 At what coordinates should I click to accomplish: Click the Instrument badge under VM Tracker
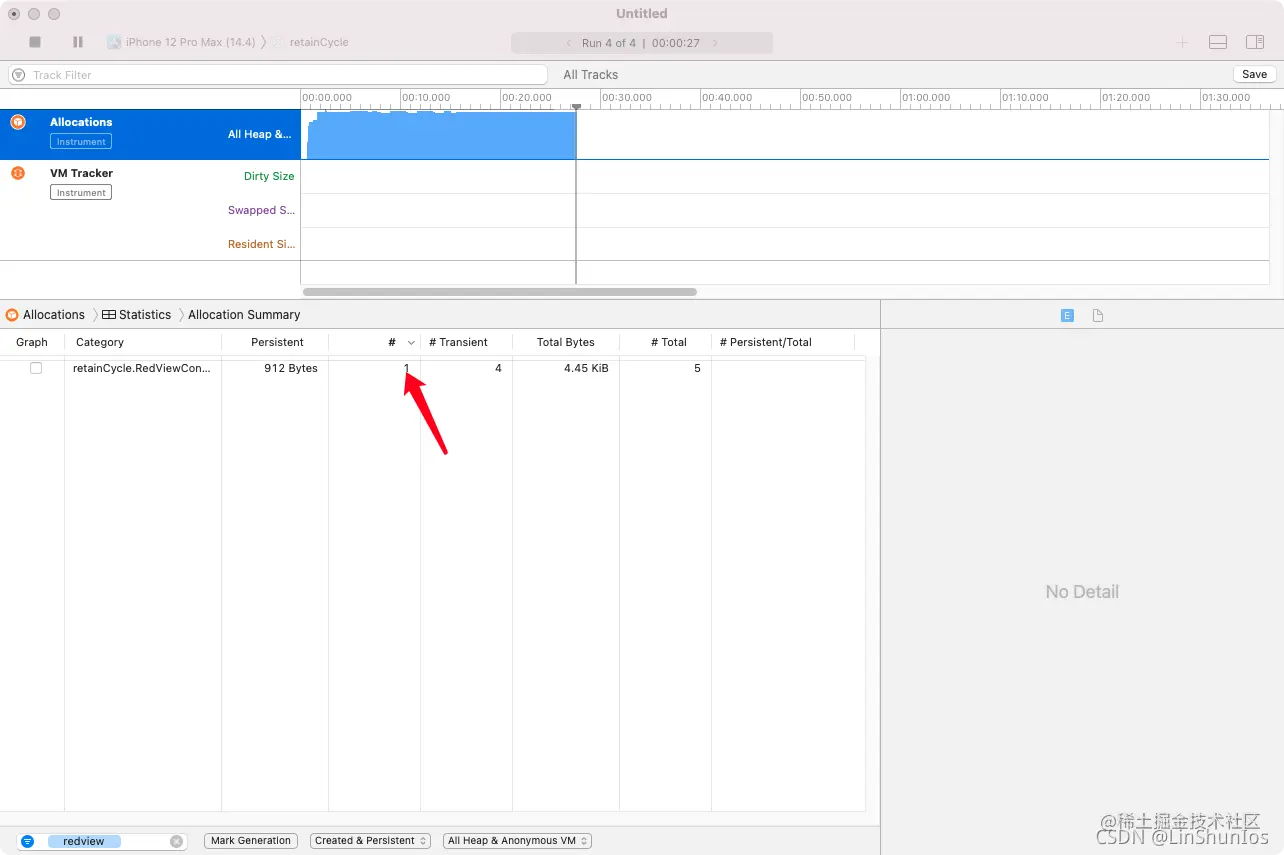(81, 192)
